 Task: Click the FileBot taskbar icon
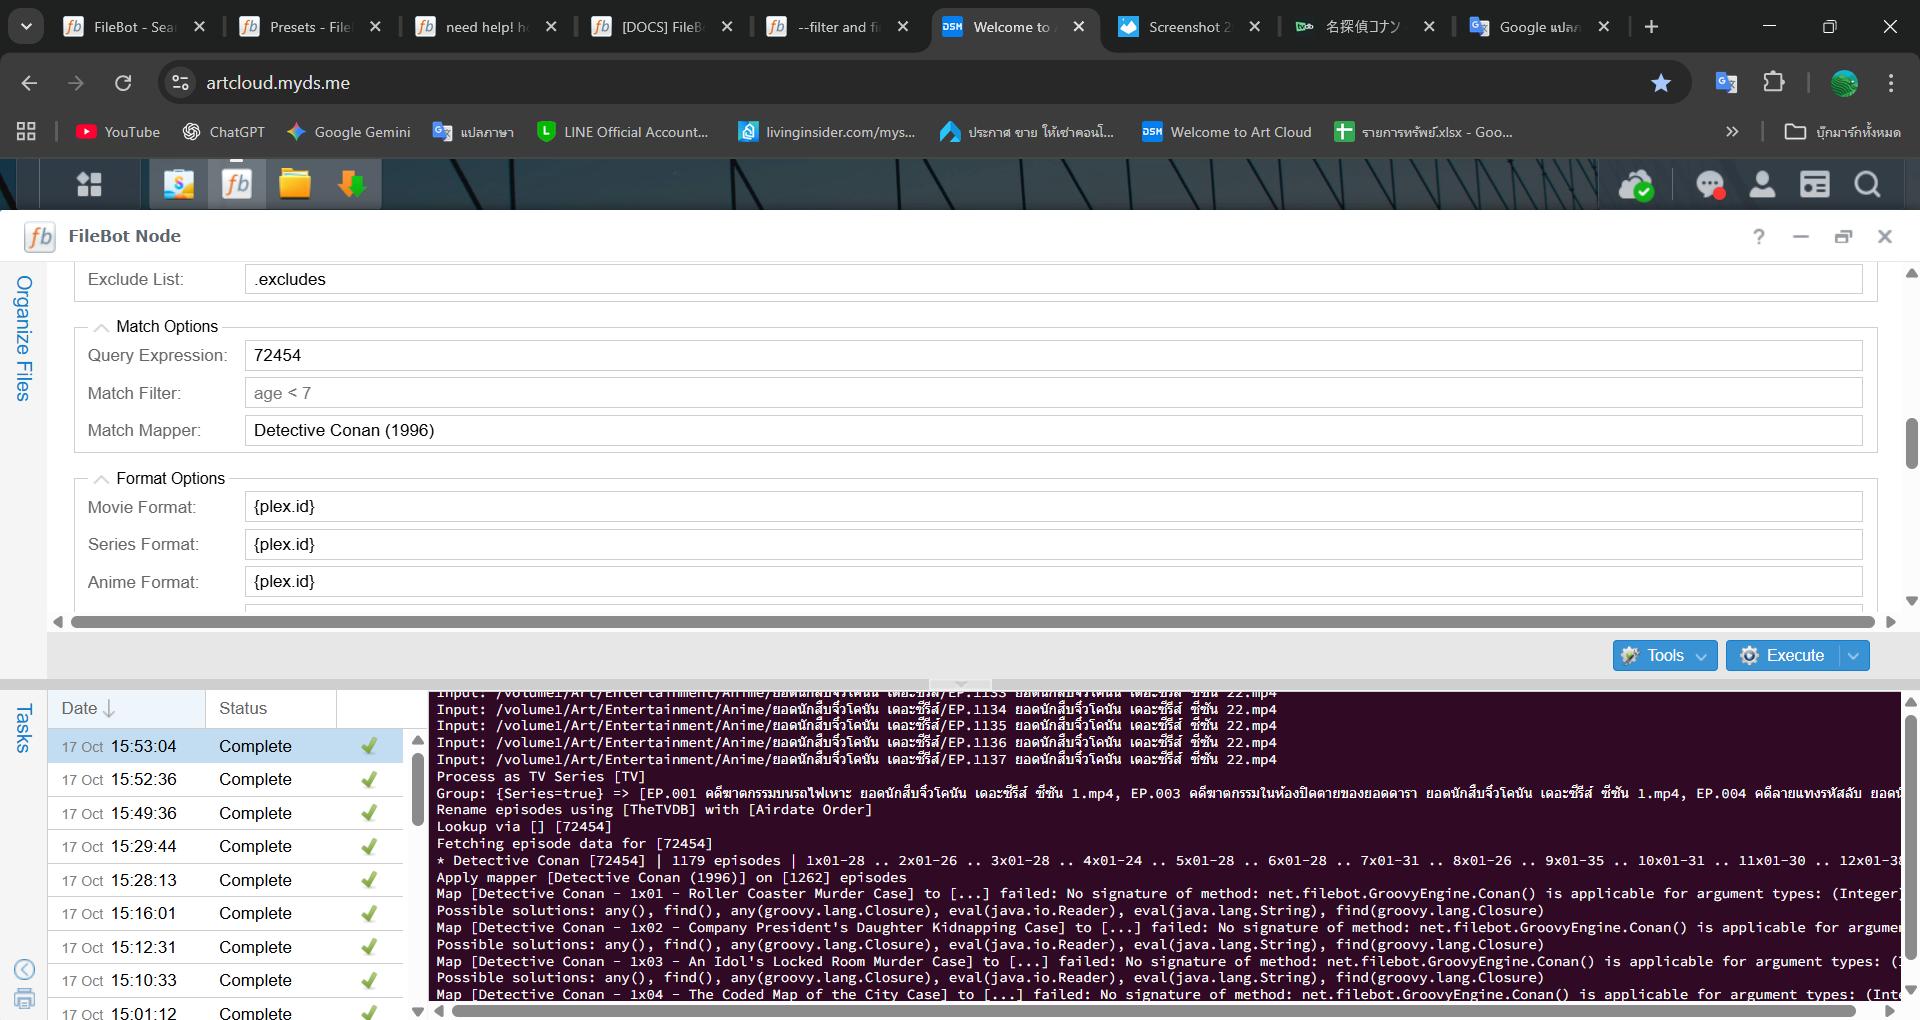[x=237, y=184]
